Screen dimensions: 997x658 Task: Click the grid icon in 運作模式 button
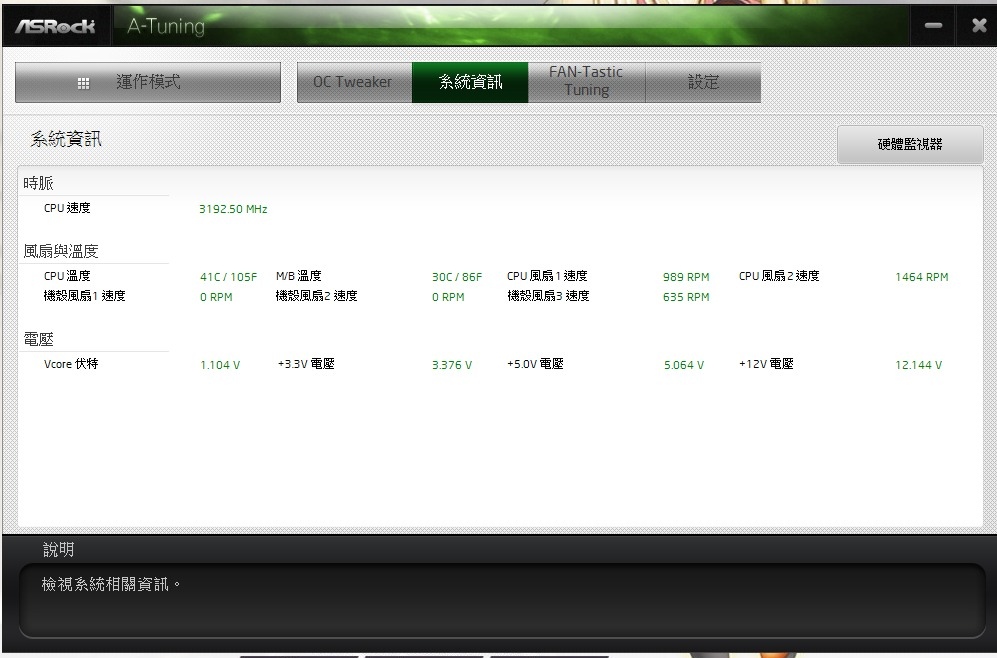click(83, 83)
